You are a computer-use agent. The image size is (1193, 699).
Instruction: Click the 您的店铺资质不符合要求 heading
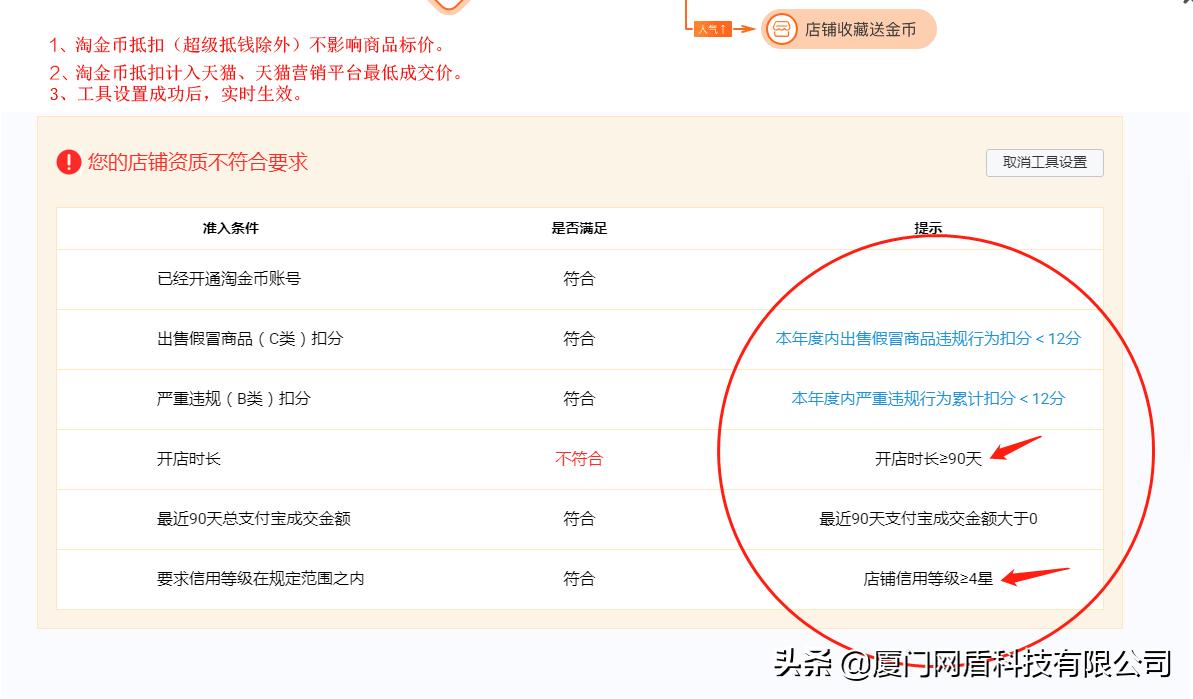pyautogui.click(x=197, y=163)
